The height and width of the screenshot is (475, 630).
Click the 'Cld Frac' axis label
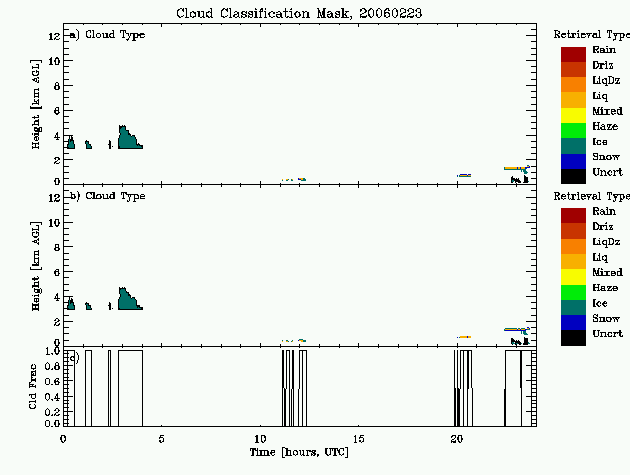point(33,387)
